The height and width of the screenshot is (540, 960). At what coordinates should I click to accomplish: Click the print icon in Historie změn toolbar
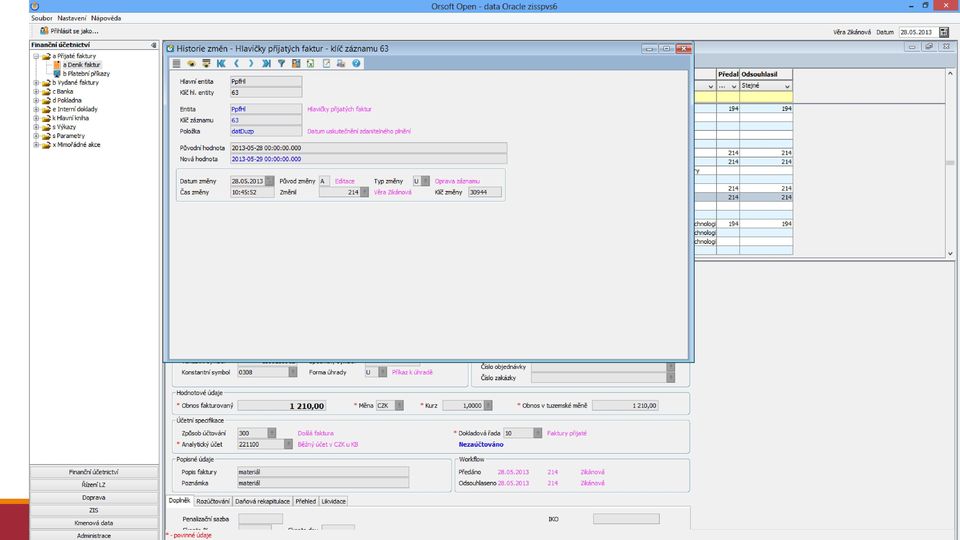[341, 64]
